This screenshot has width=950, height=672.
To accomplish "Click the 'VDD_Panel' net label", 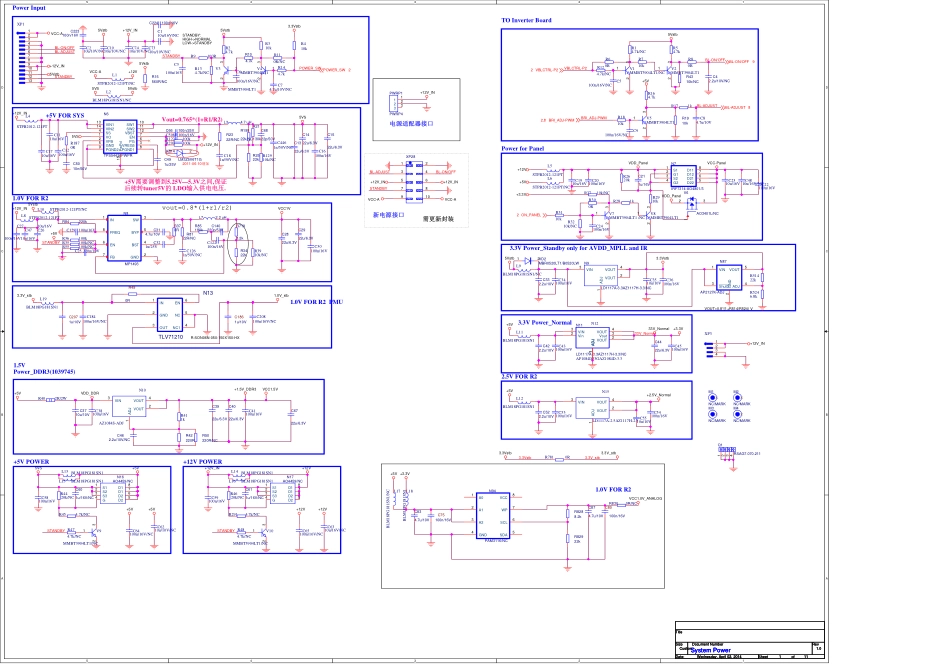I will (x=638, y=163).
